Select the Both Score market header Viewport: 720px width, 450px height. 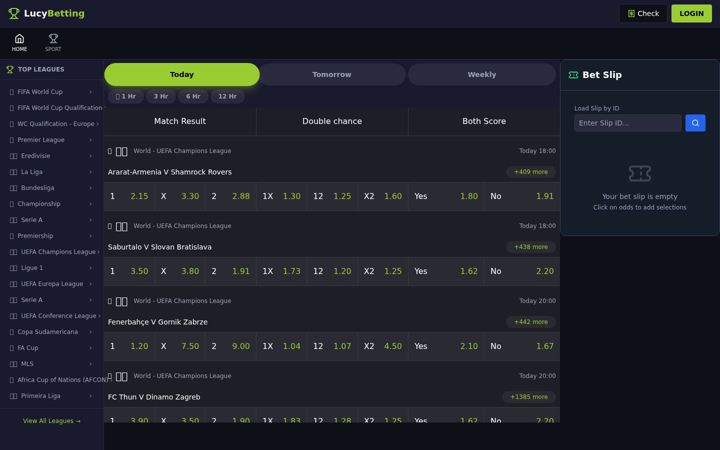(484, 121)
